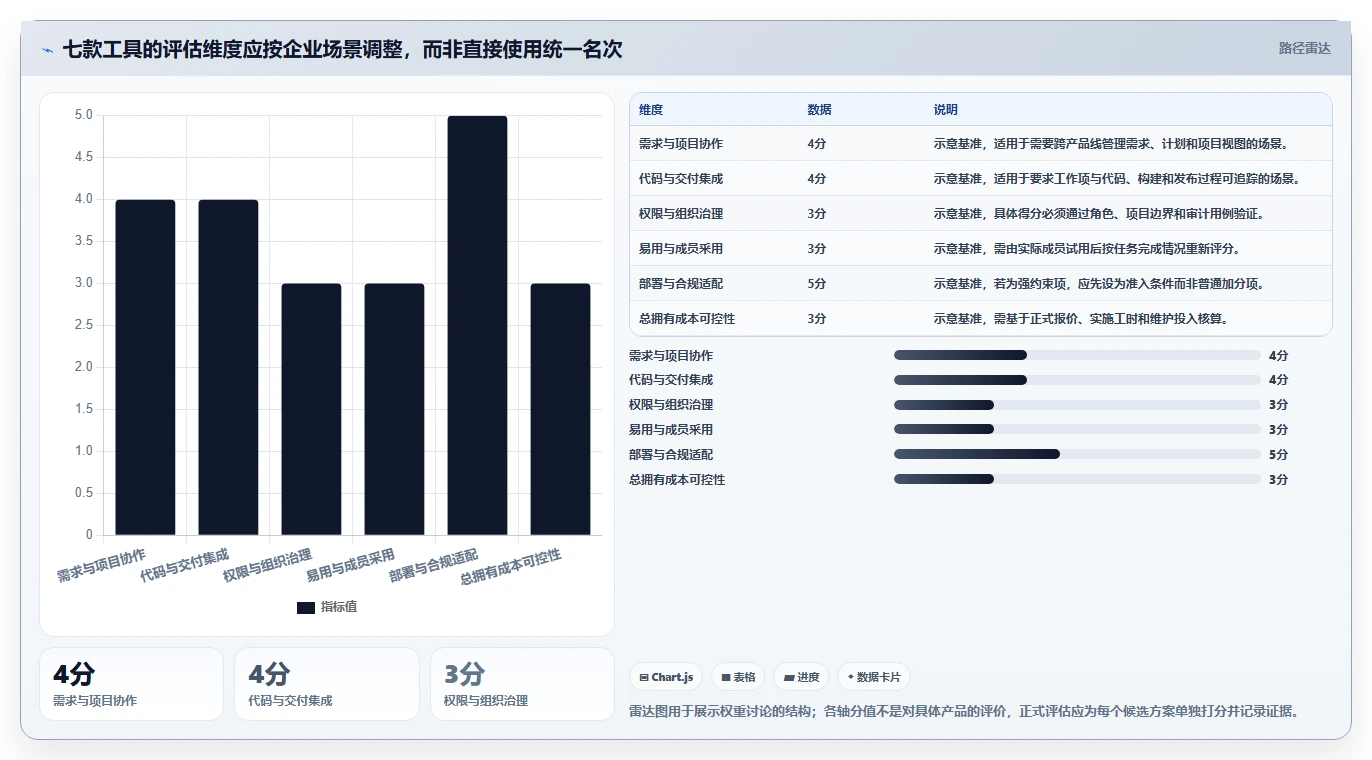Click the 权限与组织治理 chart bar
This screenshot has width=1372, height=760.
pos(311,409)
